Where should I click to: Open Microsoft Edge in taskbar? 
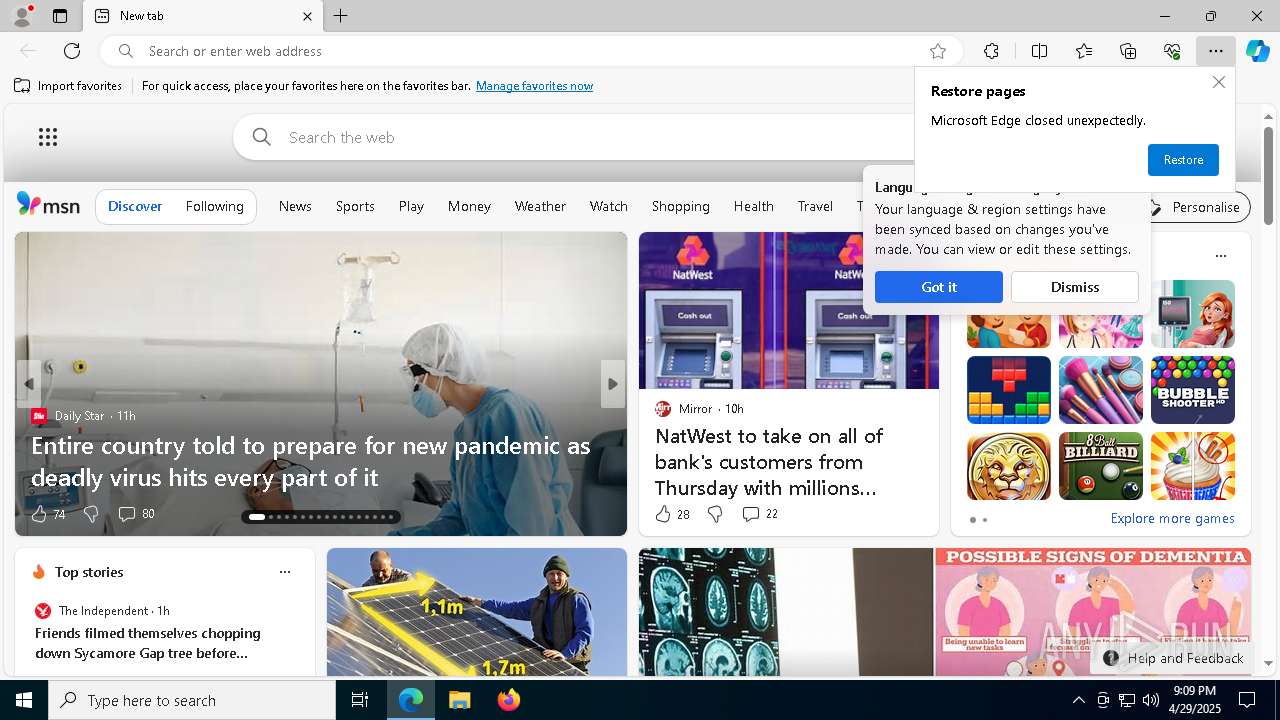(x=411, y=700)
